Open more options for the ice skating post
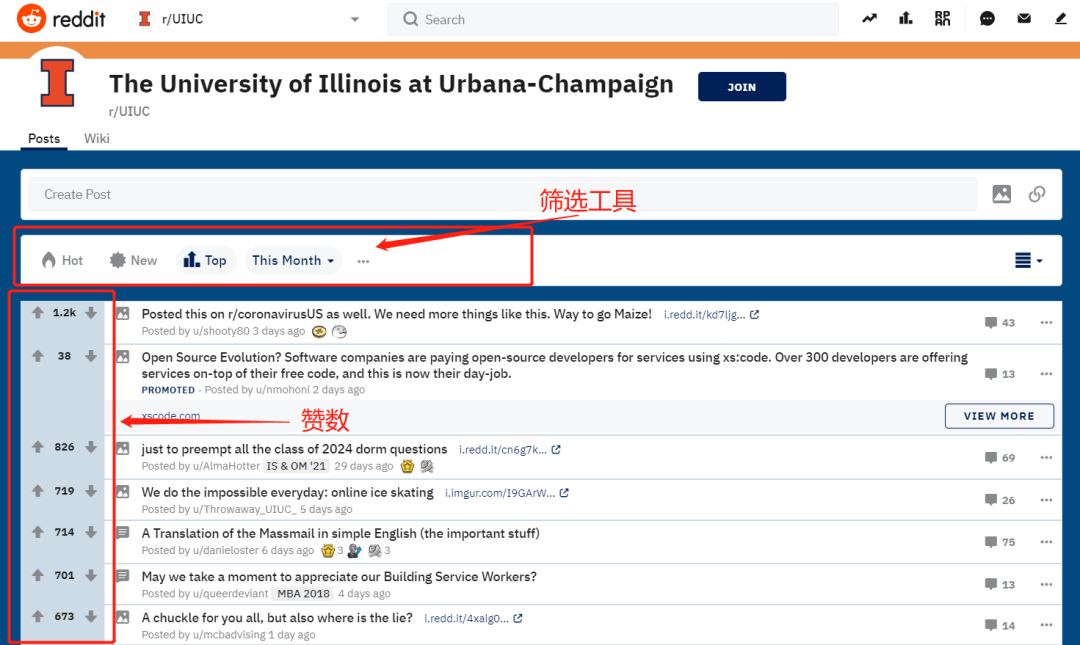 1046,500
